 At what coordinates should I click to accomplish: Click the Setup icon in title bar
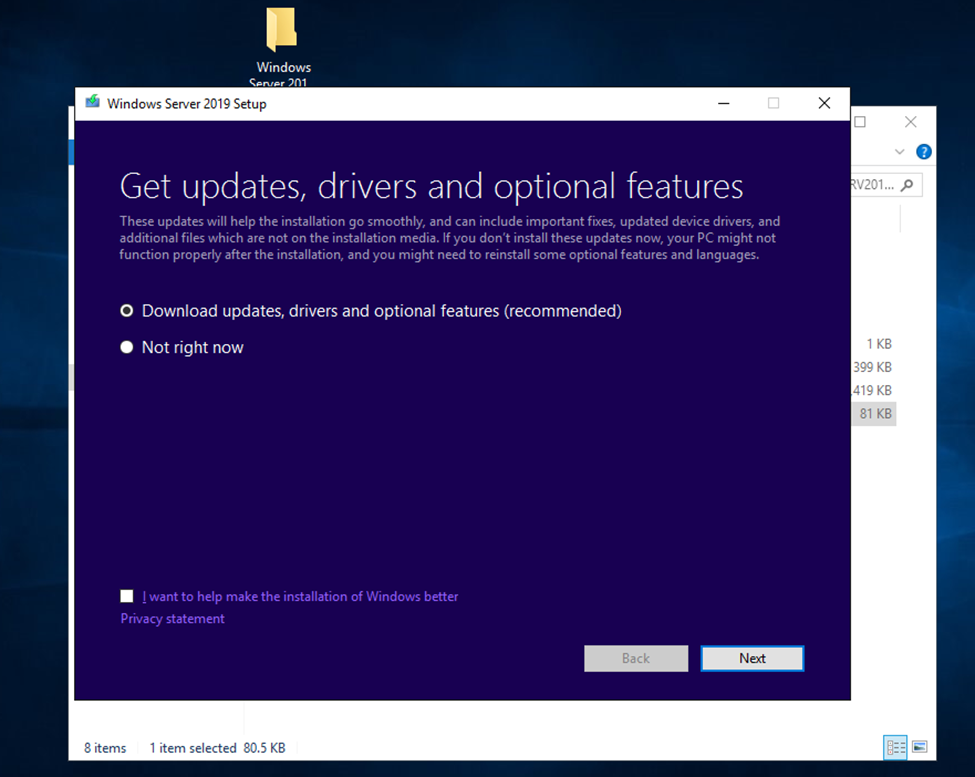point(93,103)
